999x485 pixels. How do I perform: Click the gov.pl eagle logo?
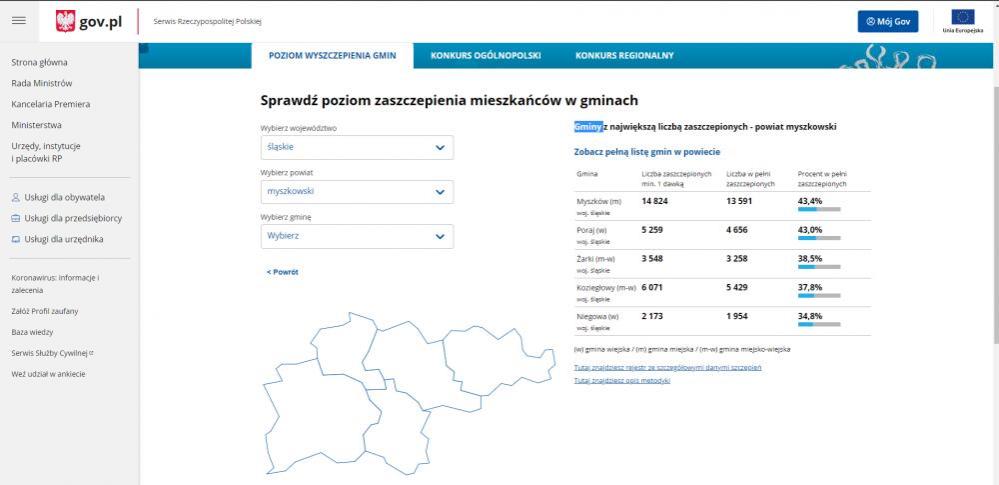tap(66, 22)
